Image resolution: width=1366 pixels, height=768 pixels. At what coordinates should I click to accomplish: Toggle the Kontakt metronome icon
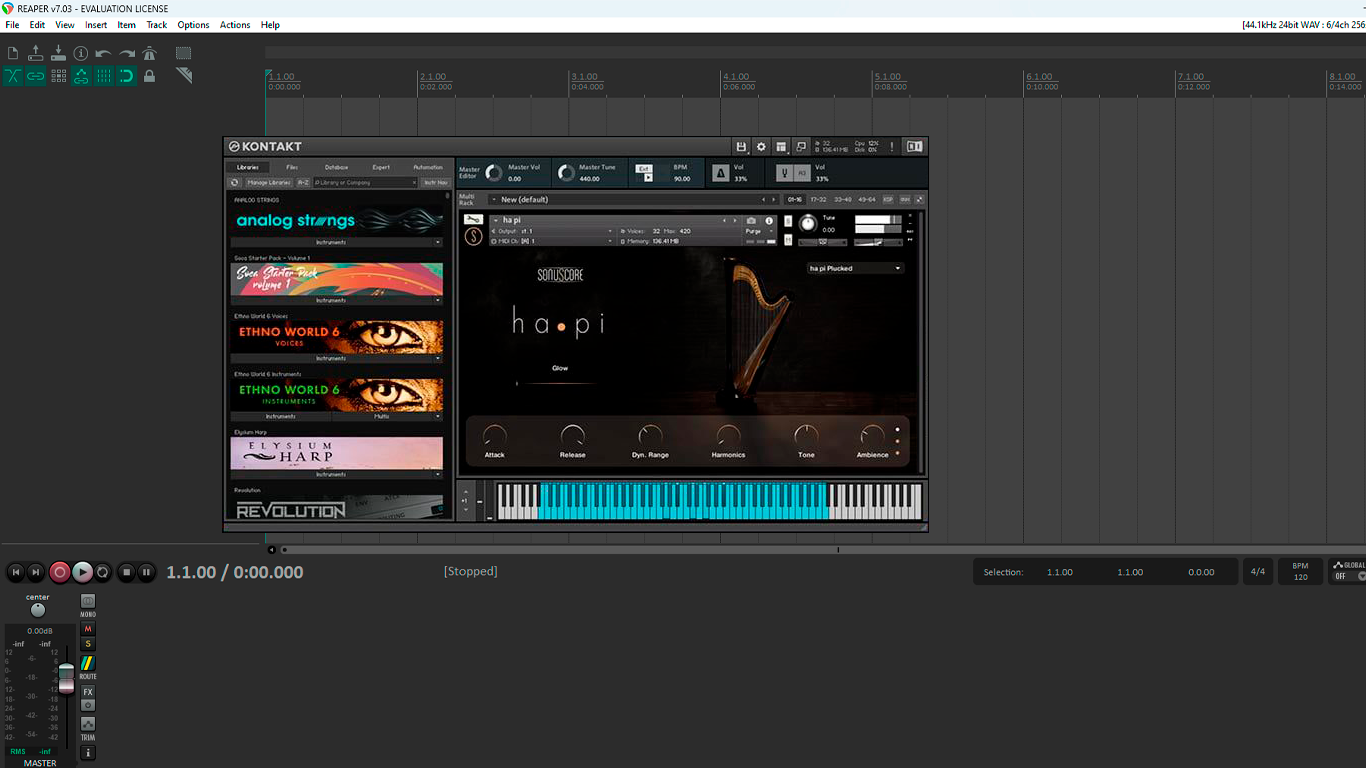click(720, 173)
